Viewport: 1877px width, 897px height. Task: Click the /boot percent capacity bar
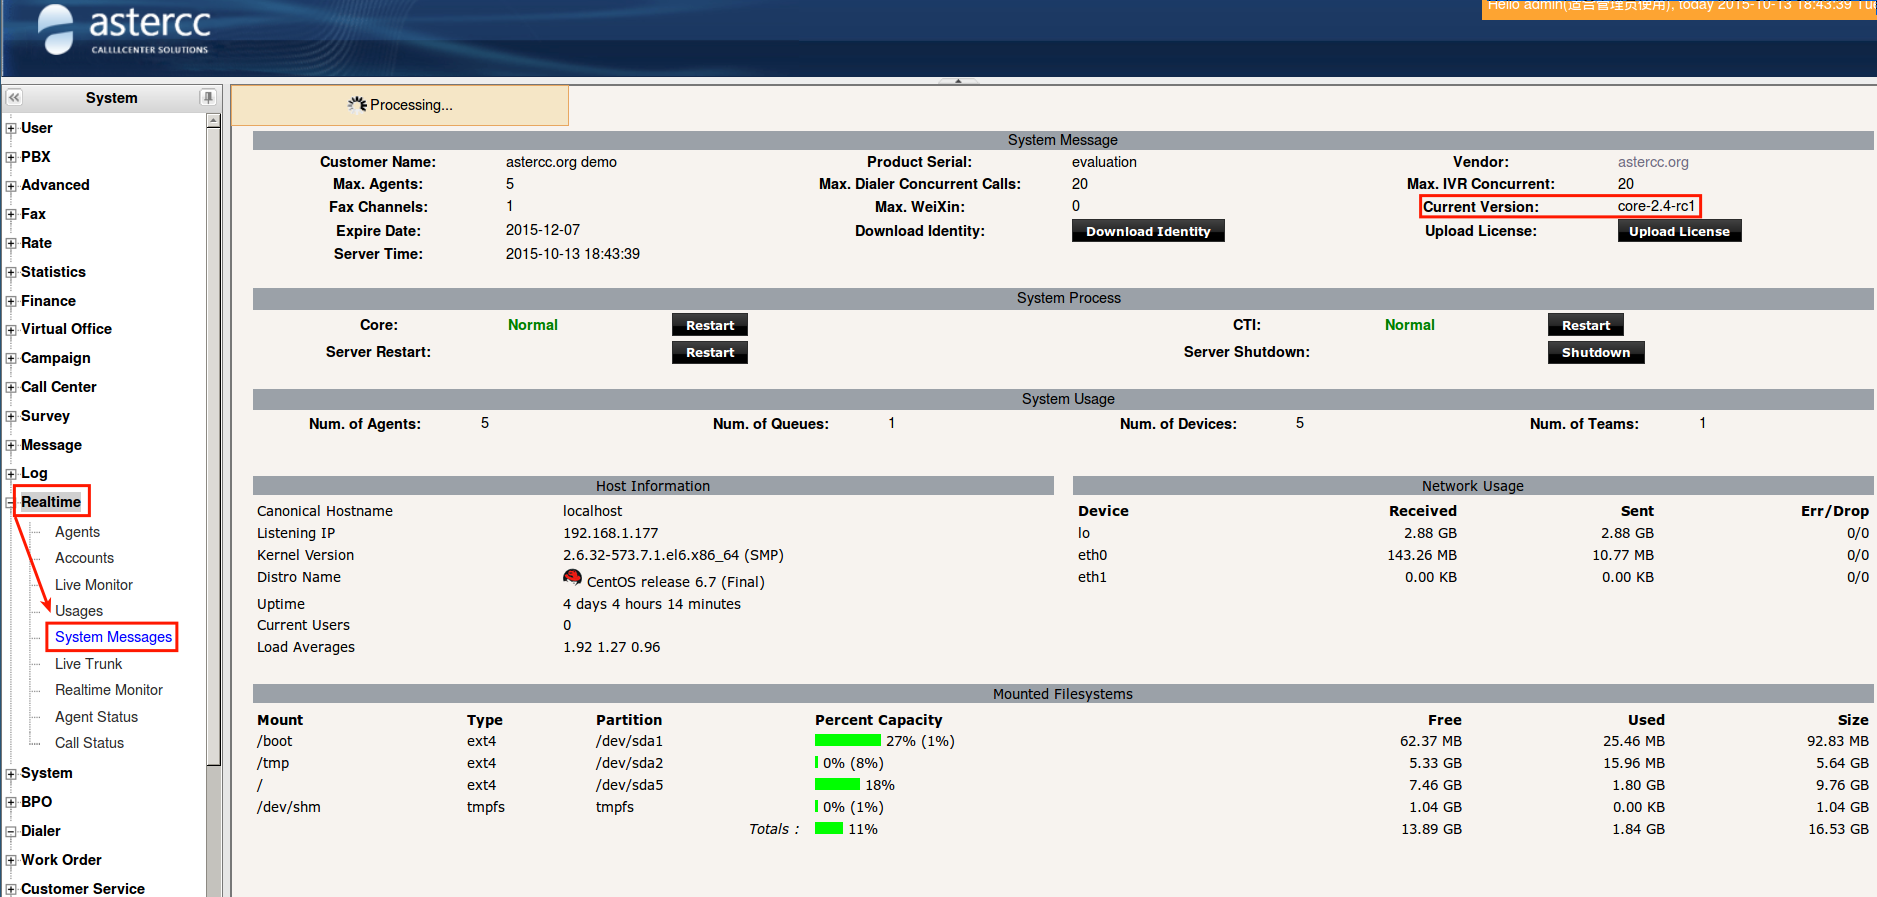tap(847, 741)
